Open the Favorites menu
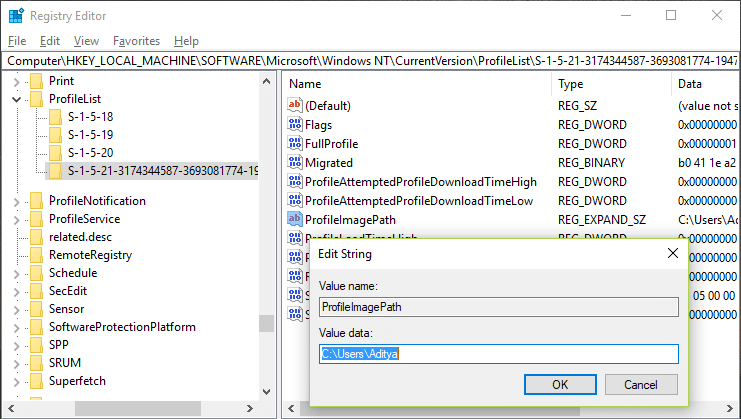This screenshot has width=741, height=419. (x=136, y=41)
